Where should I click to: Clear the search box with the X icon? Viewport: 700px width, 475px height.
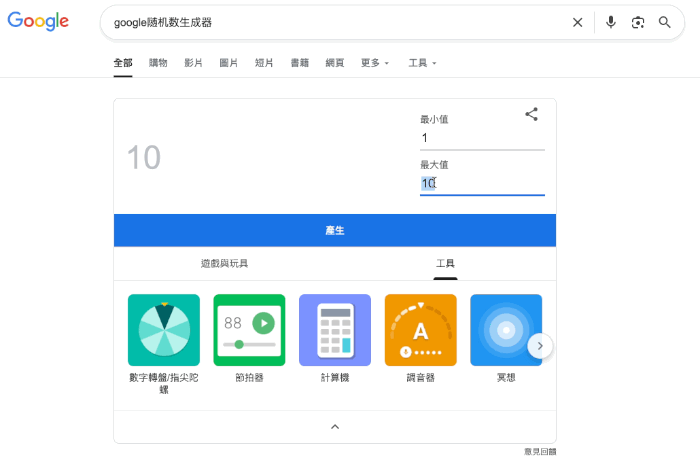point(577,22)
